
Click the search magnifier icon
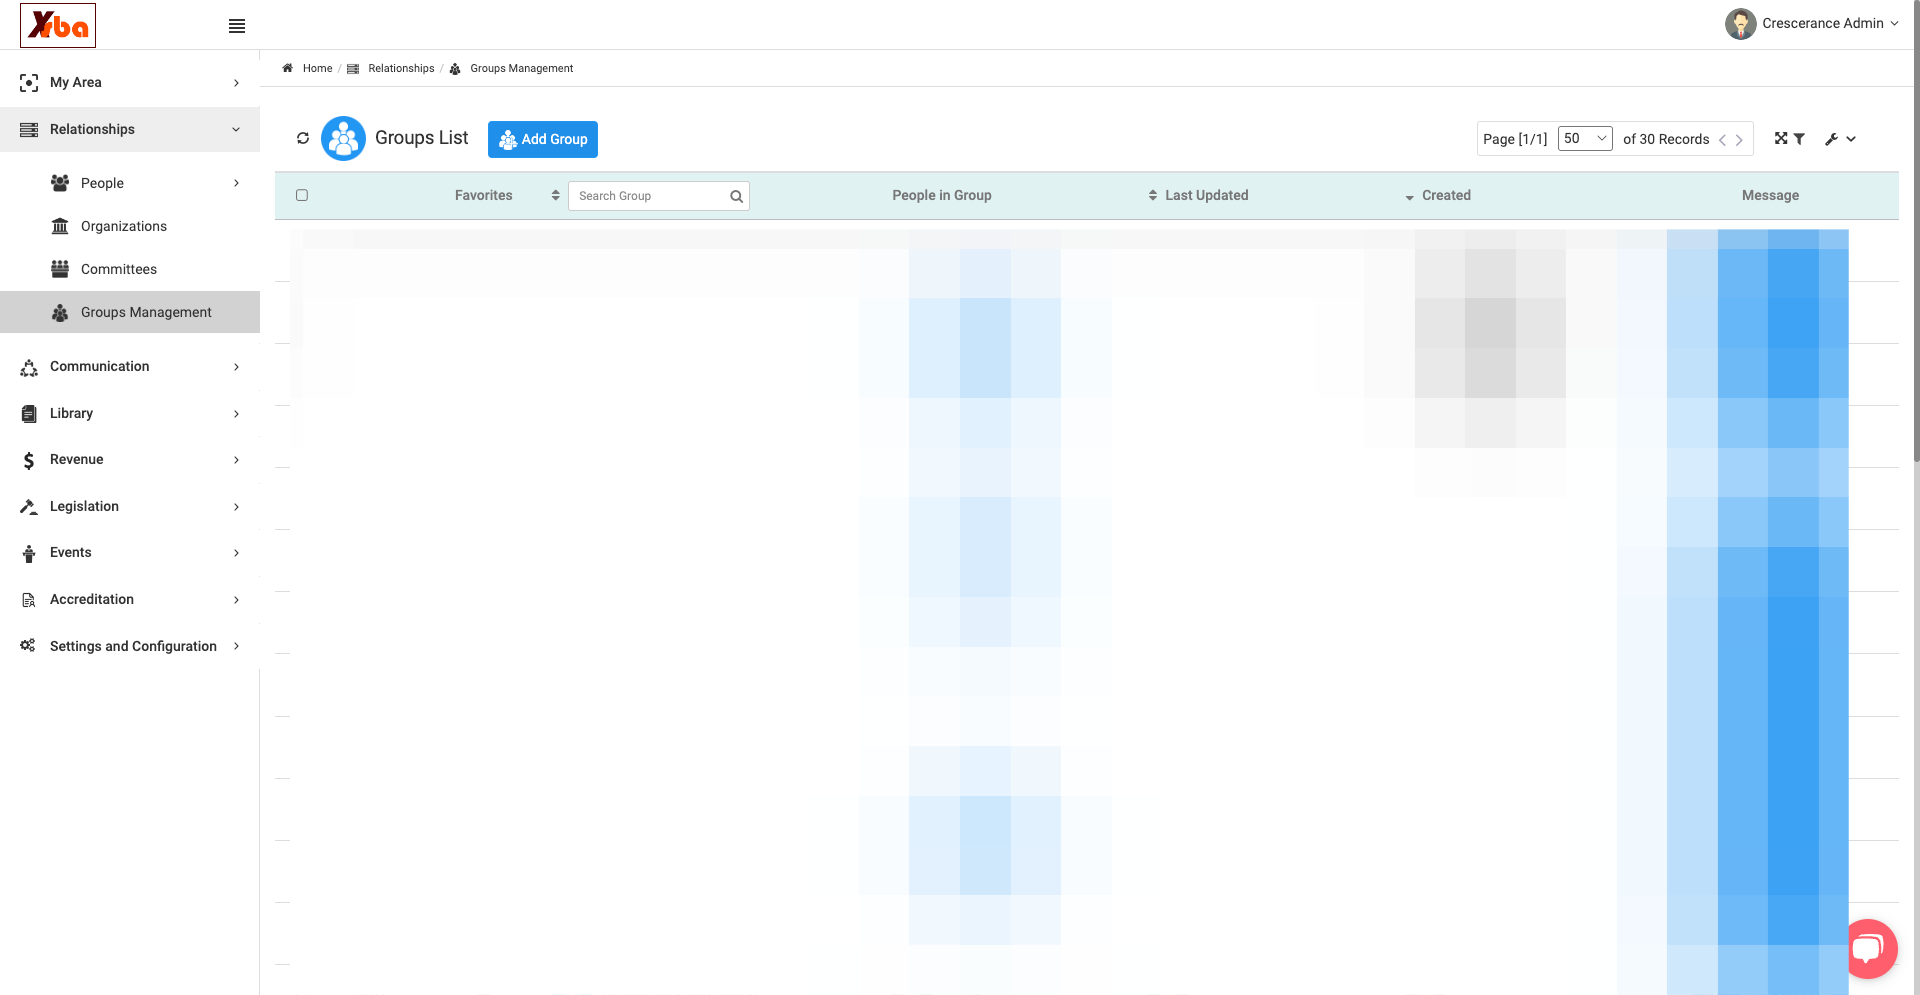[x=737, y=197]
